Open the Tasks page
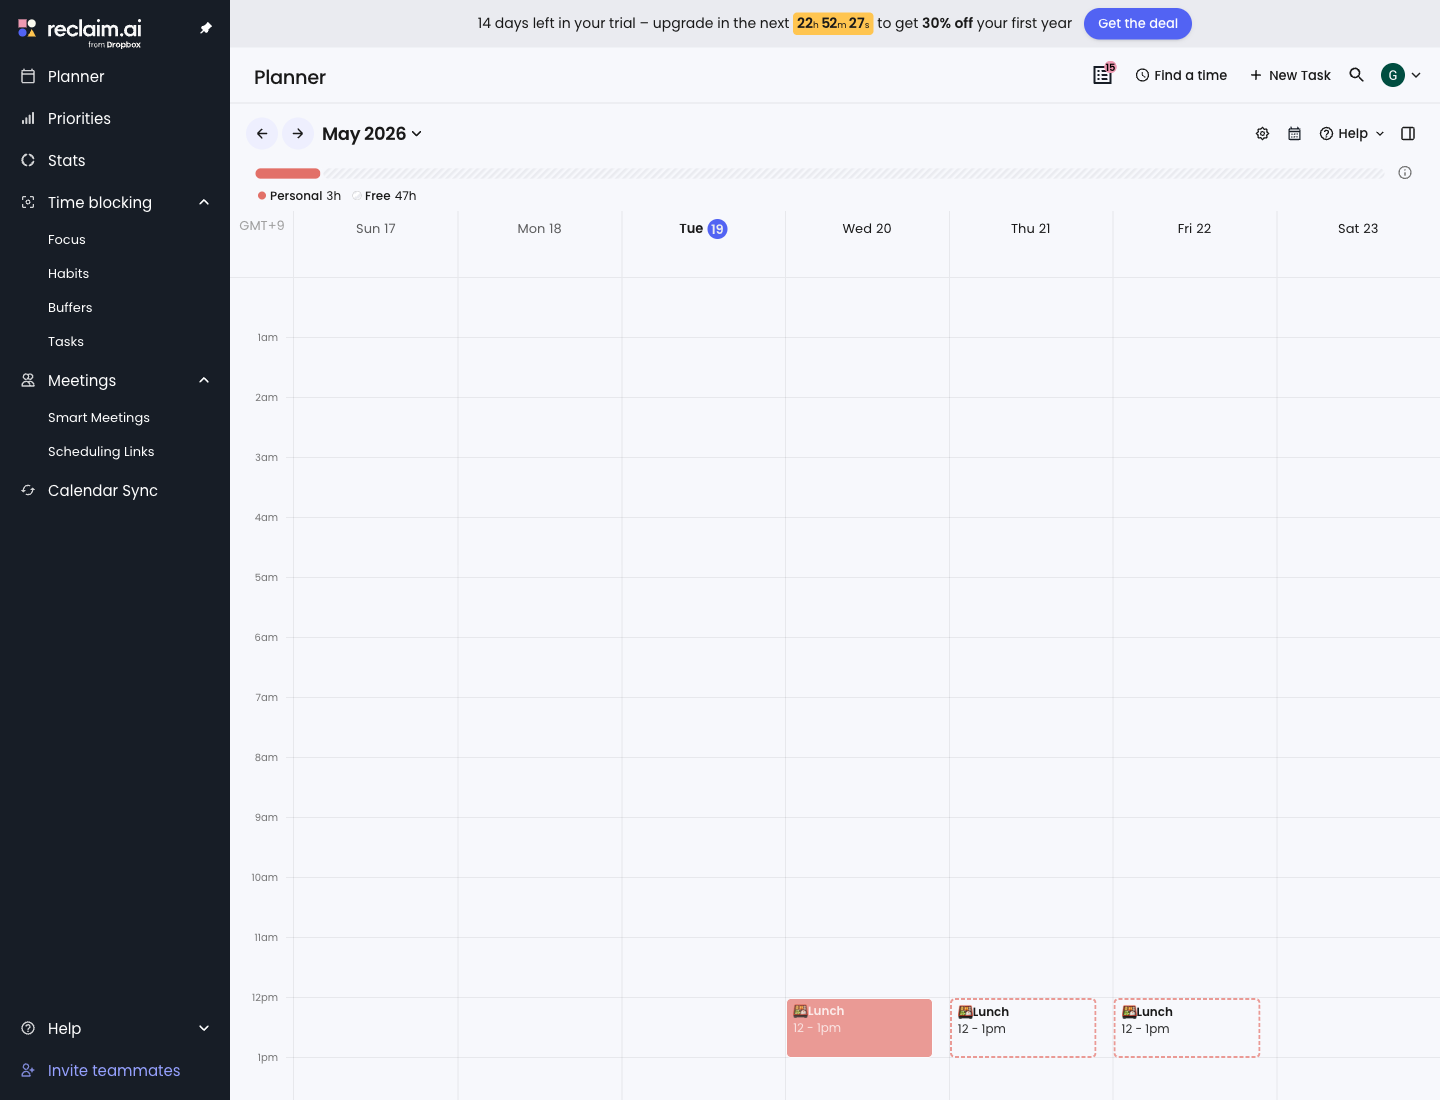This screenshot has height=1100, width=1440. (x=66, y=341)
